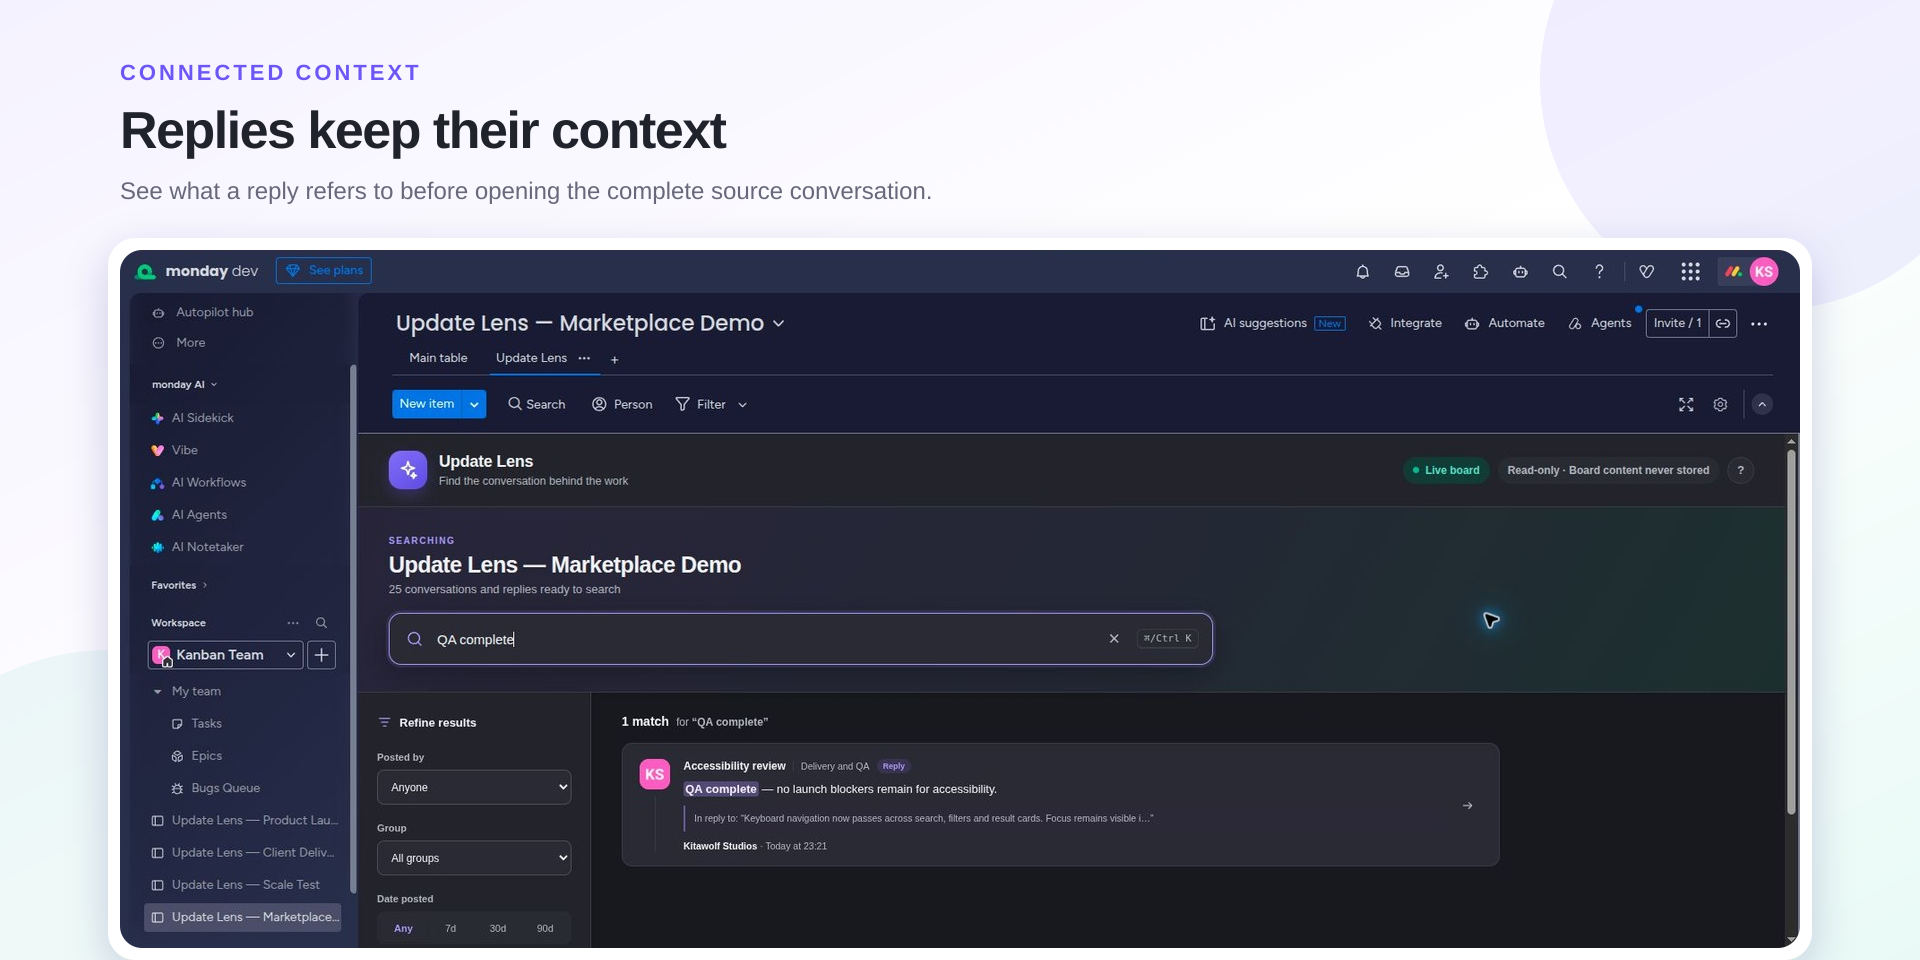Collapse the My team folder
This screenshot has height=960, width=1920.
point(157,692)
